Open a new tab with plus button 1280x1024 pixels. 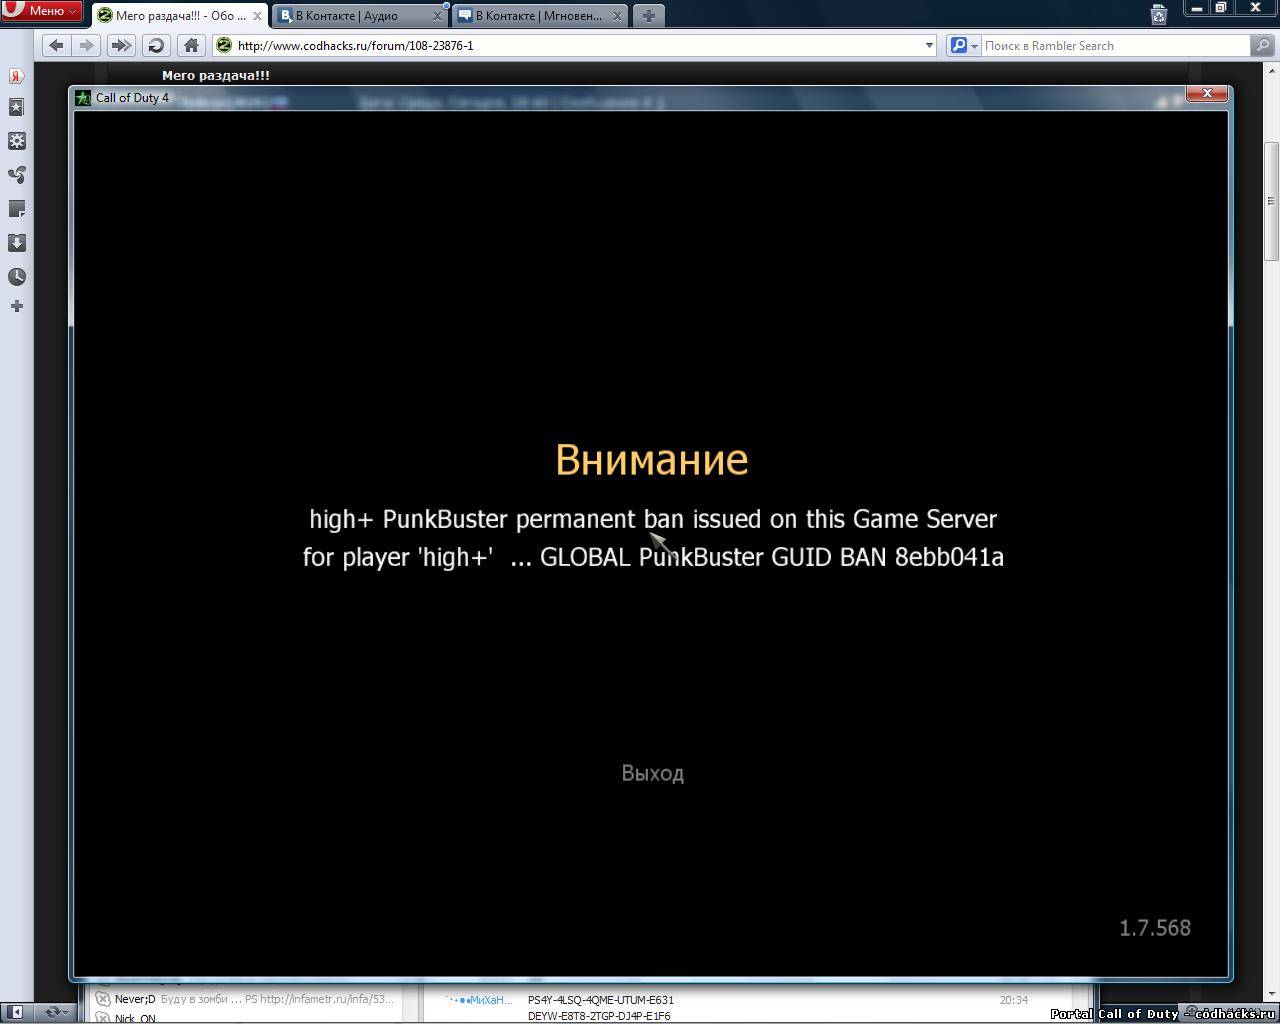coord(648,16)
